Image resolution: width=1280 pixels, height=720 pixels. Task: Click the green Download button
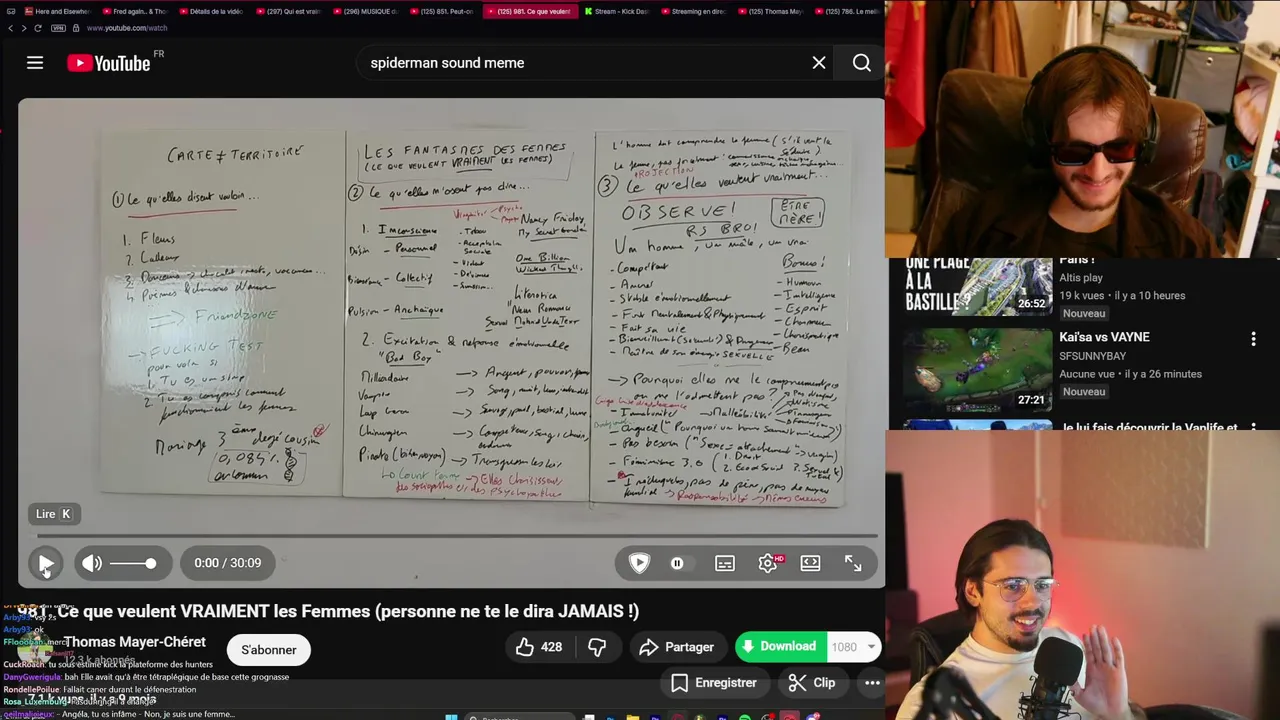779,647
